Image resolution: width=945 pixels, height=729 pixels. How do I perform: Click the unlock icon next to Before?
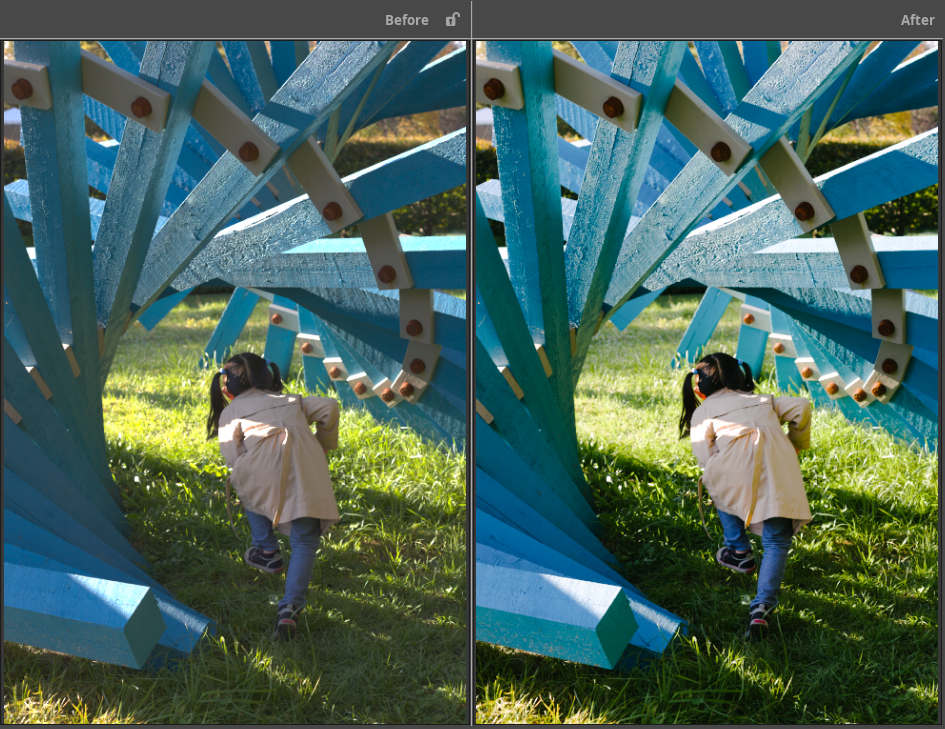tap(452, 19)
